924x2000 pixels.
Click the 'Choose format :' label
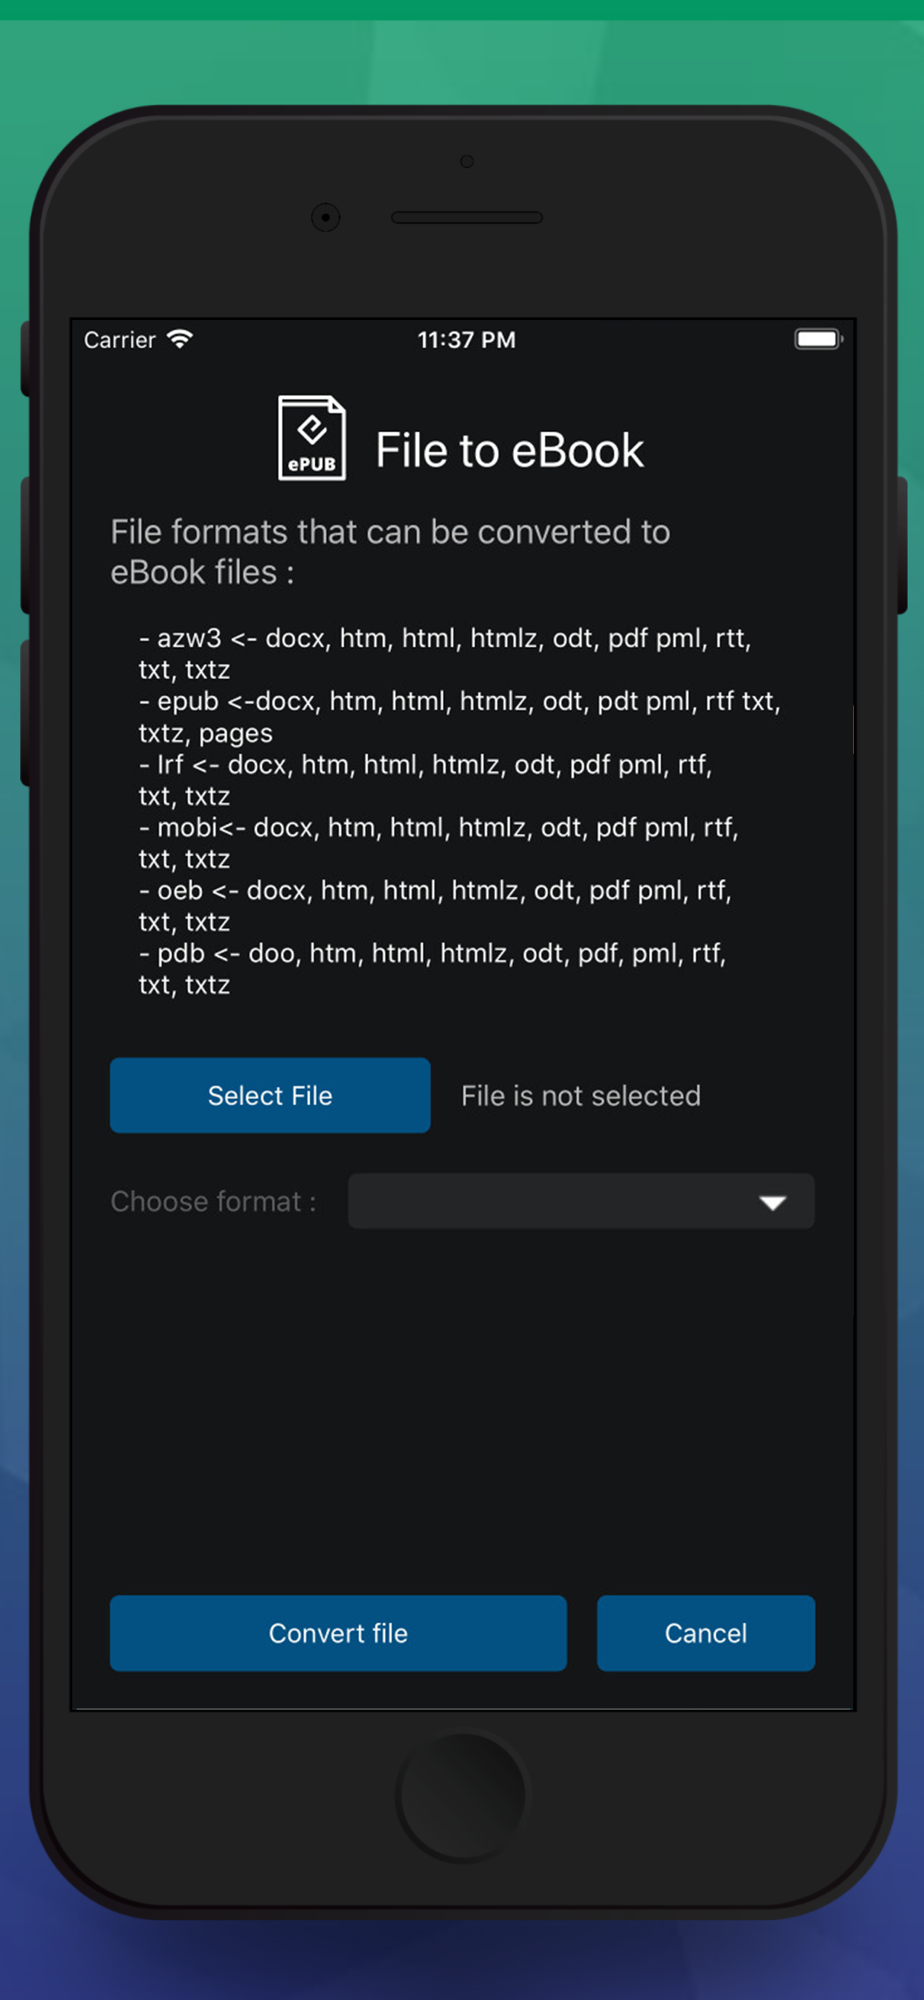[213, 1201]
